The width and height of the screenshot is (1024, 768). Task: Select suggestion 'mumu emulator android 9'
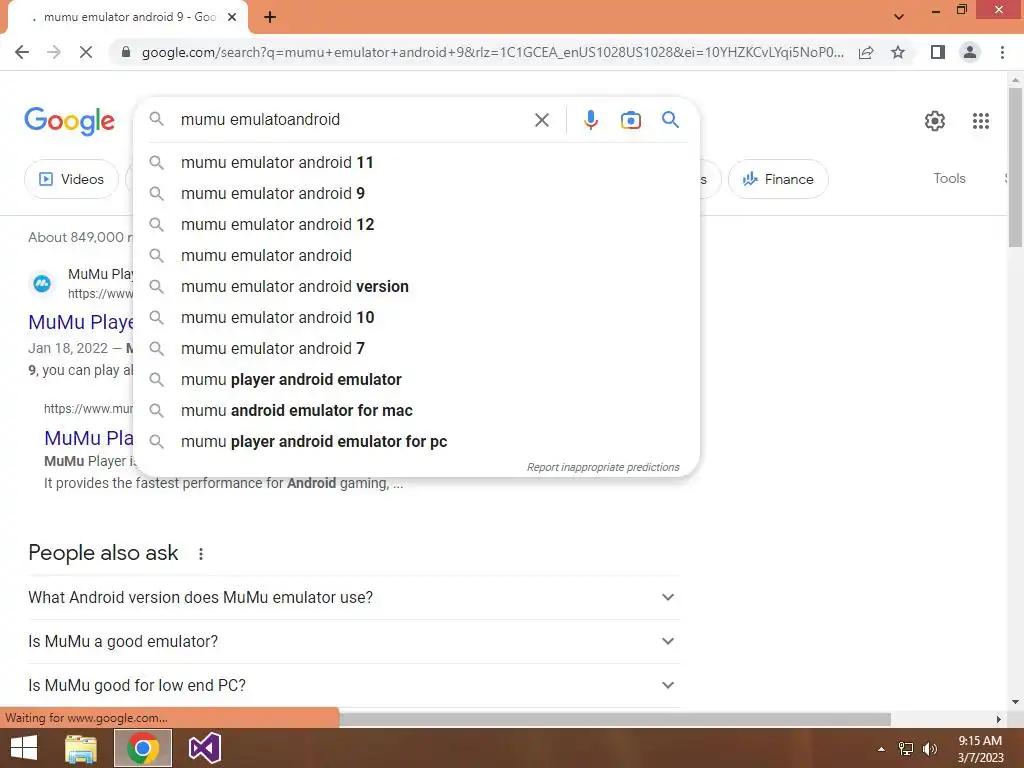tap(416, 193)
